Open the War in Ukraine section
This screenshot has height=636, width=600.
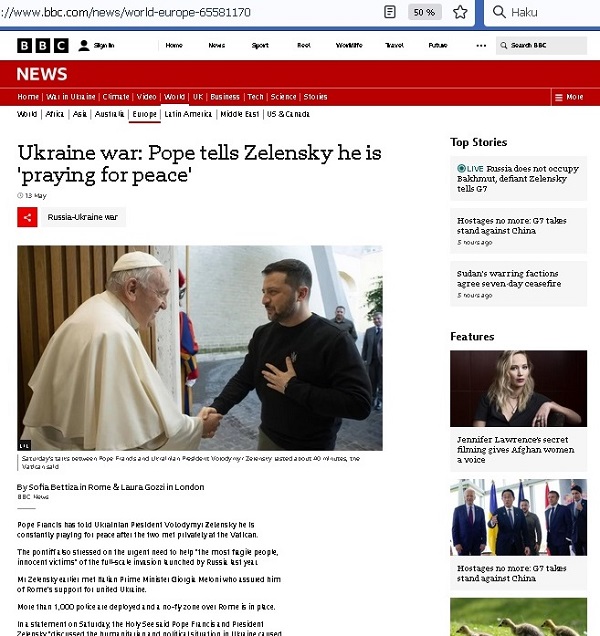71,97
